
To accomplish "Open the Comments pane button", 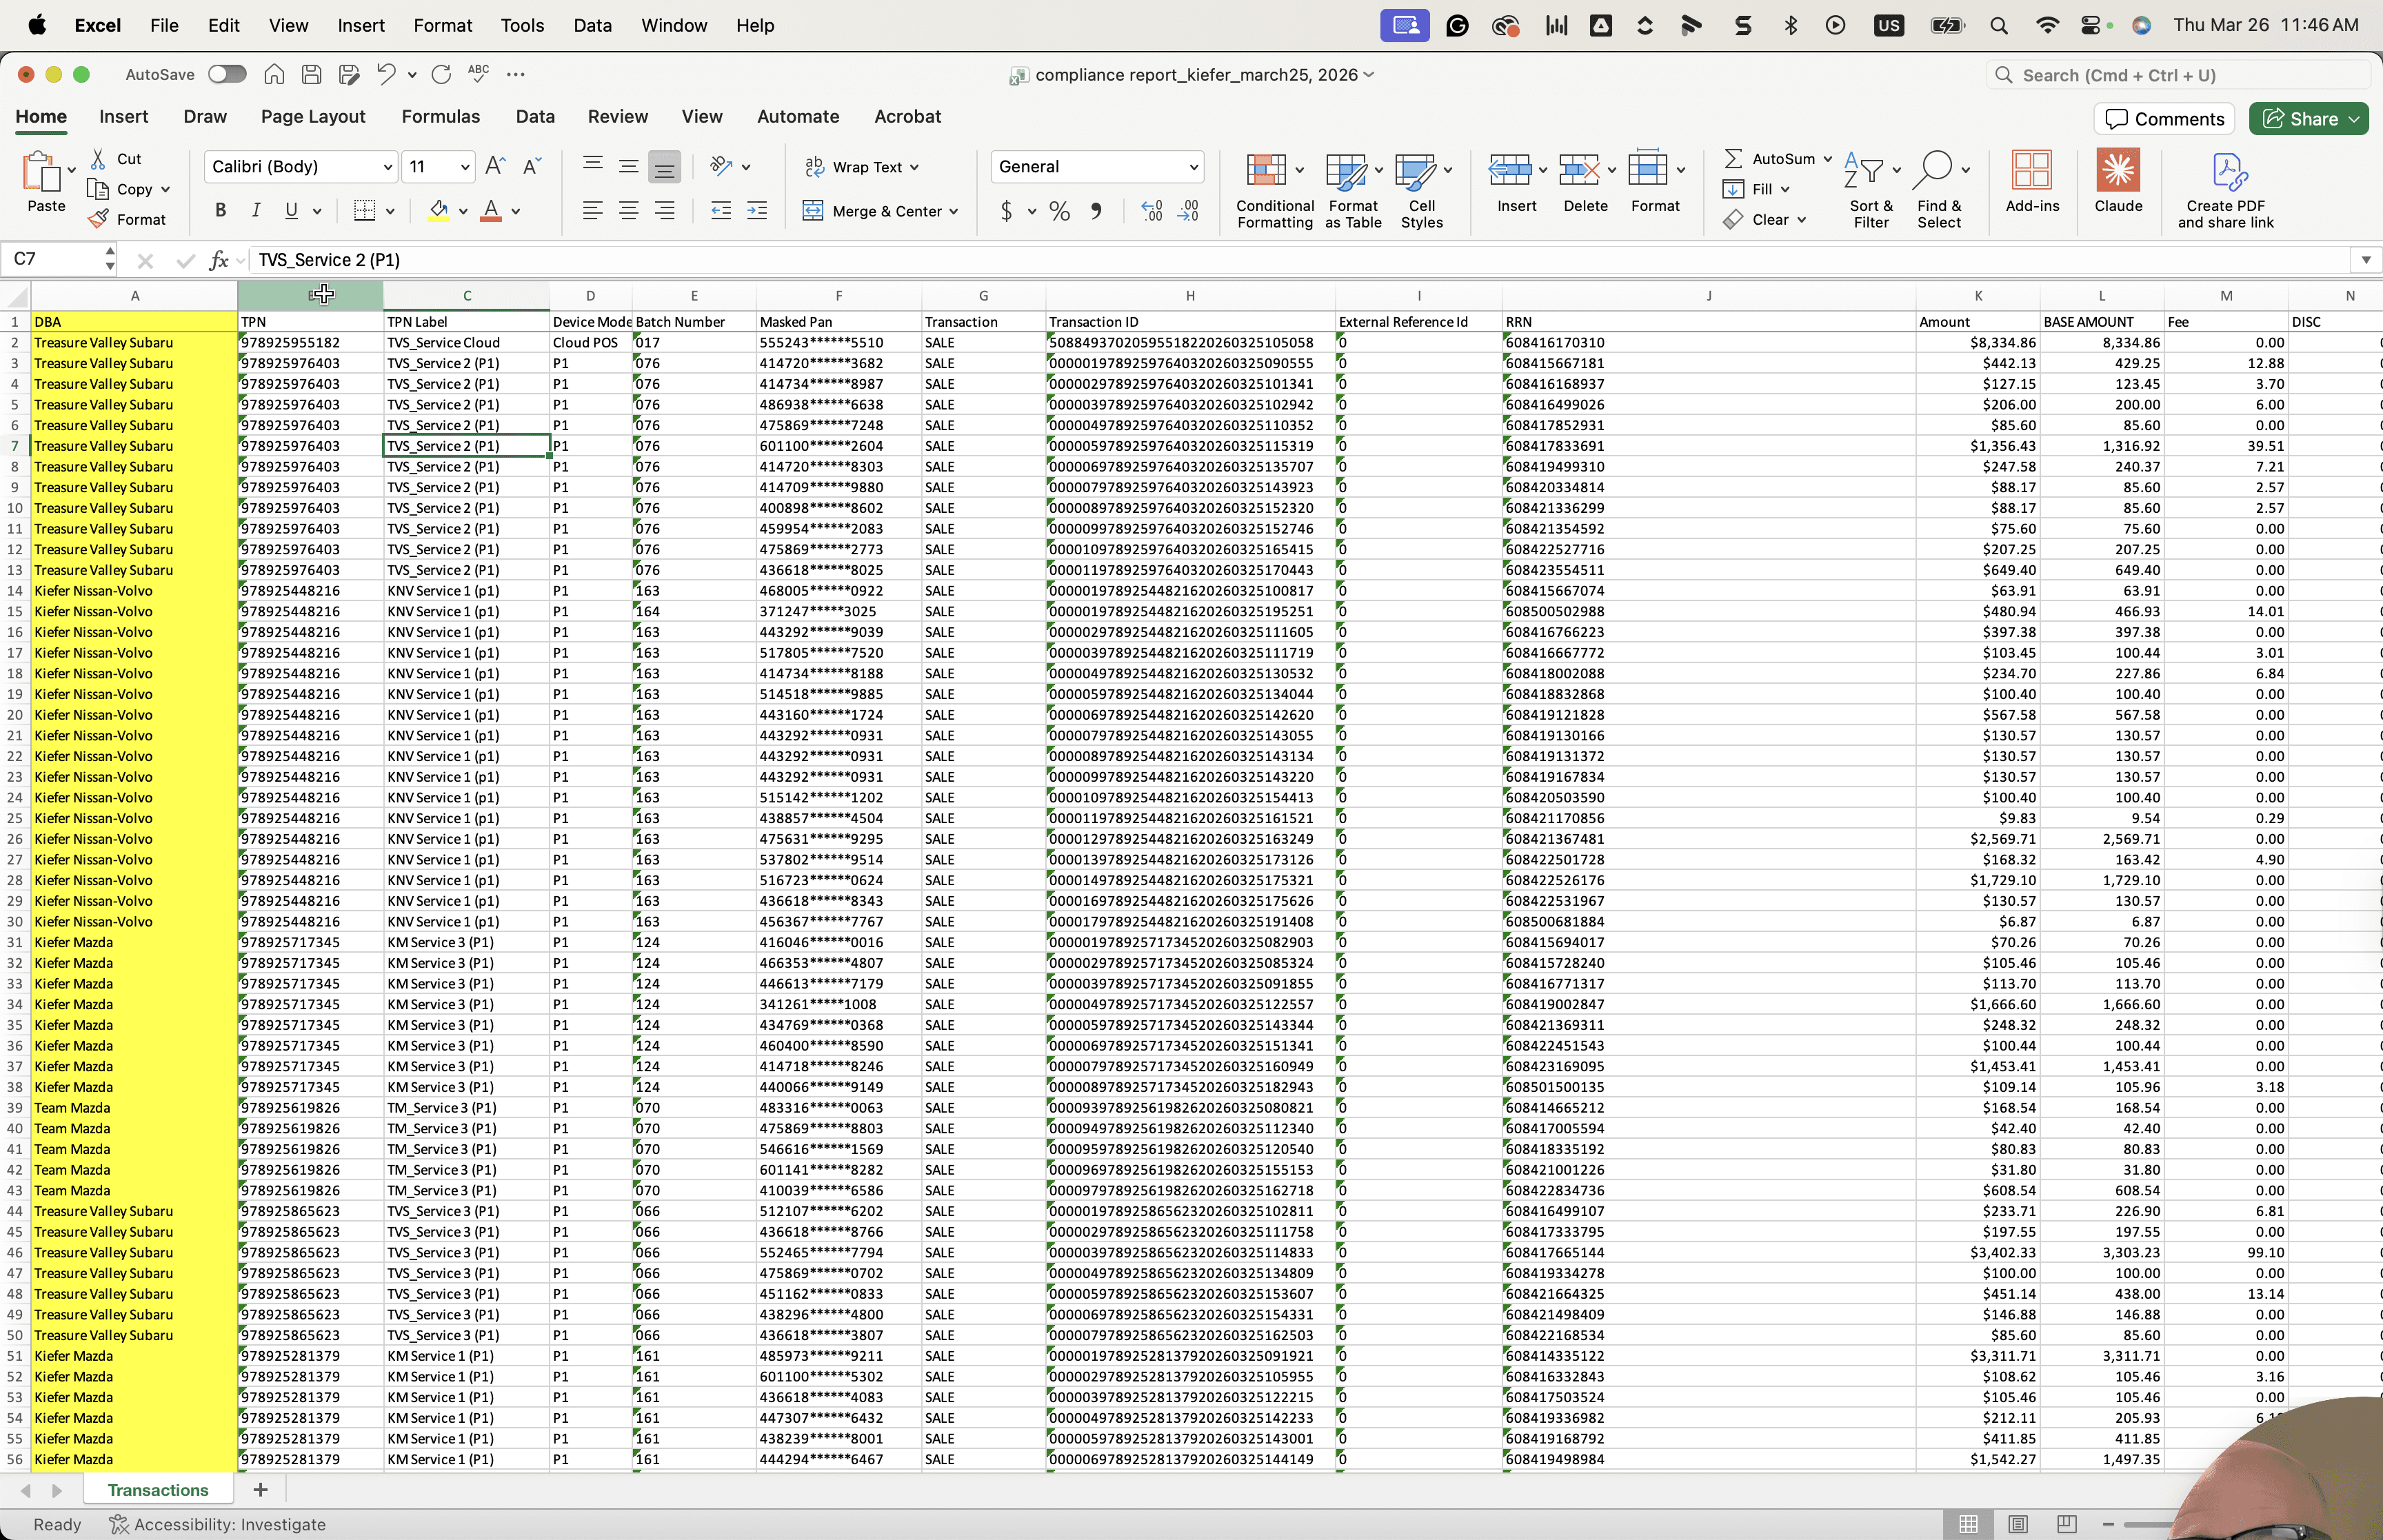I will 2165,119.
